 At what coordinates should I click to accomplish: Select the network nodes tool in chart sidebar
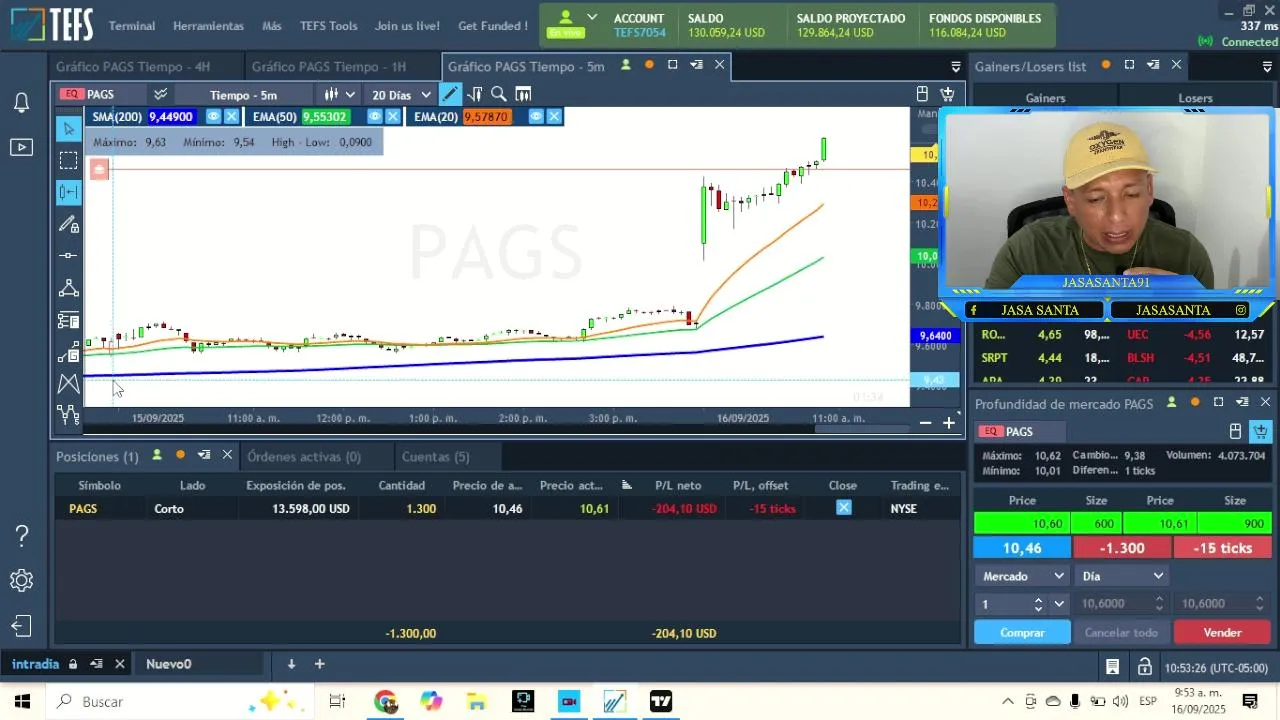click(x=68, y=288)
